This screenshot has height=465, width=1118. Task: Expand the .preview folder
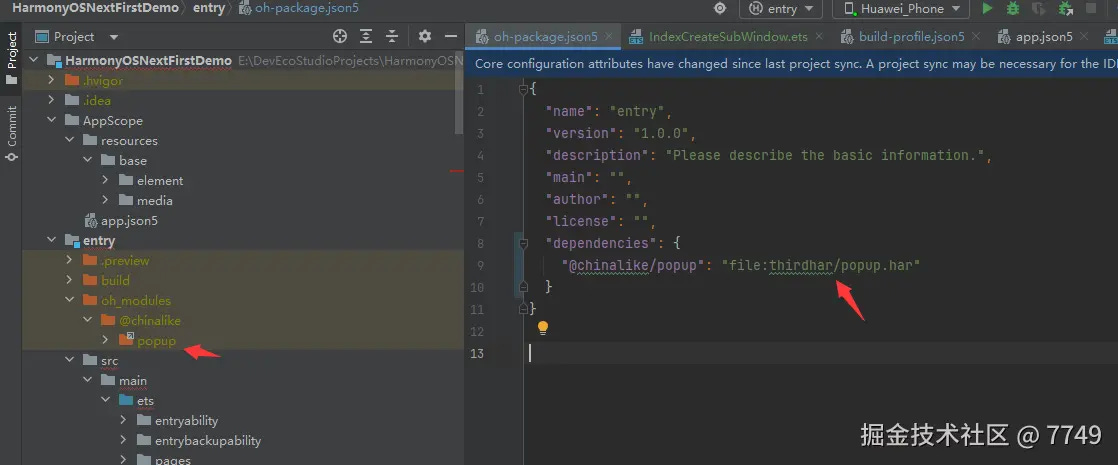pos(69,260)
